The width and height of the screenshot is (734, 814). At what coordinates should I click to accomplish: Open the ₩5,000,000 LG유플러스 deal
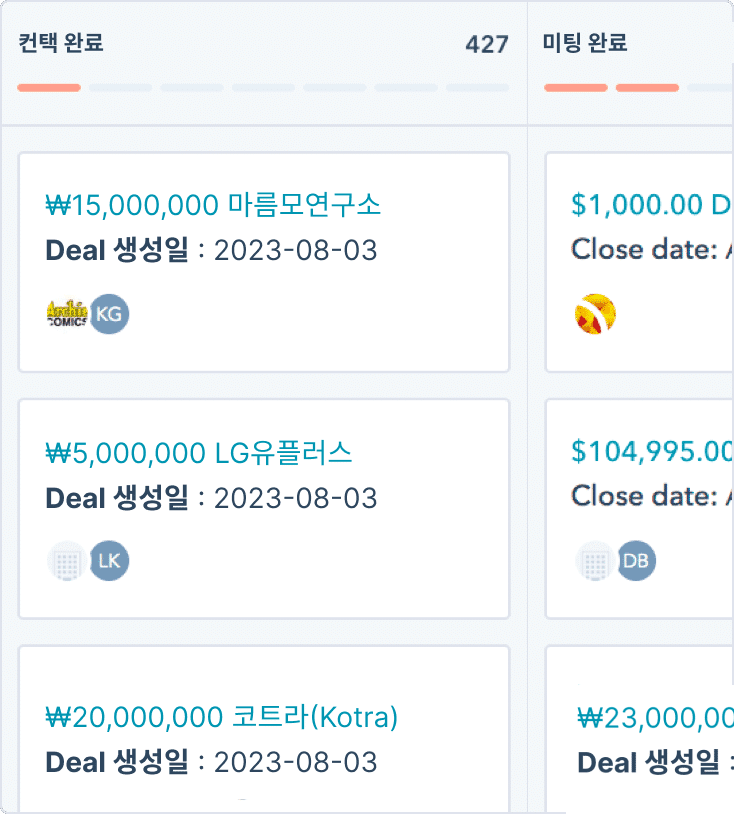point(199,453)
